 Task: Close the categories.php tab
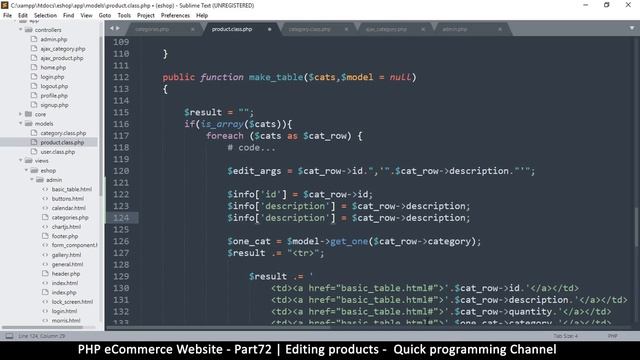coord(192,29)
